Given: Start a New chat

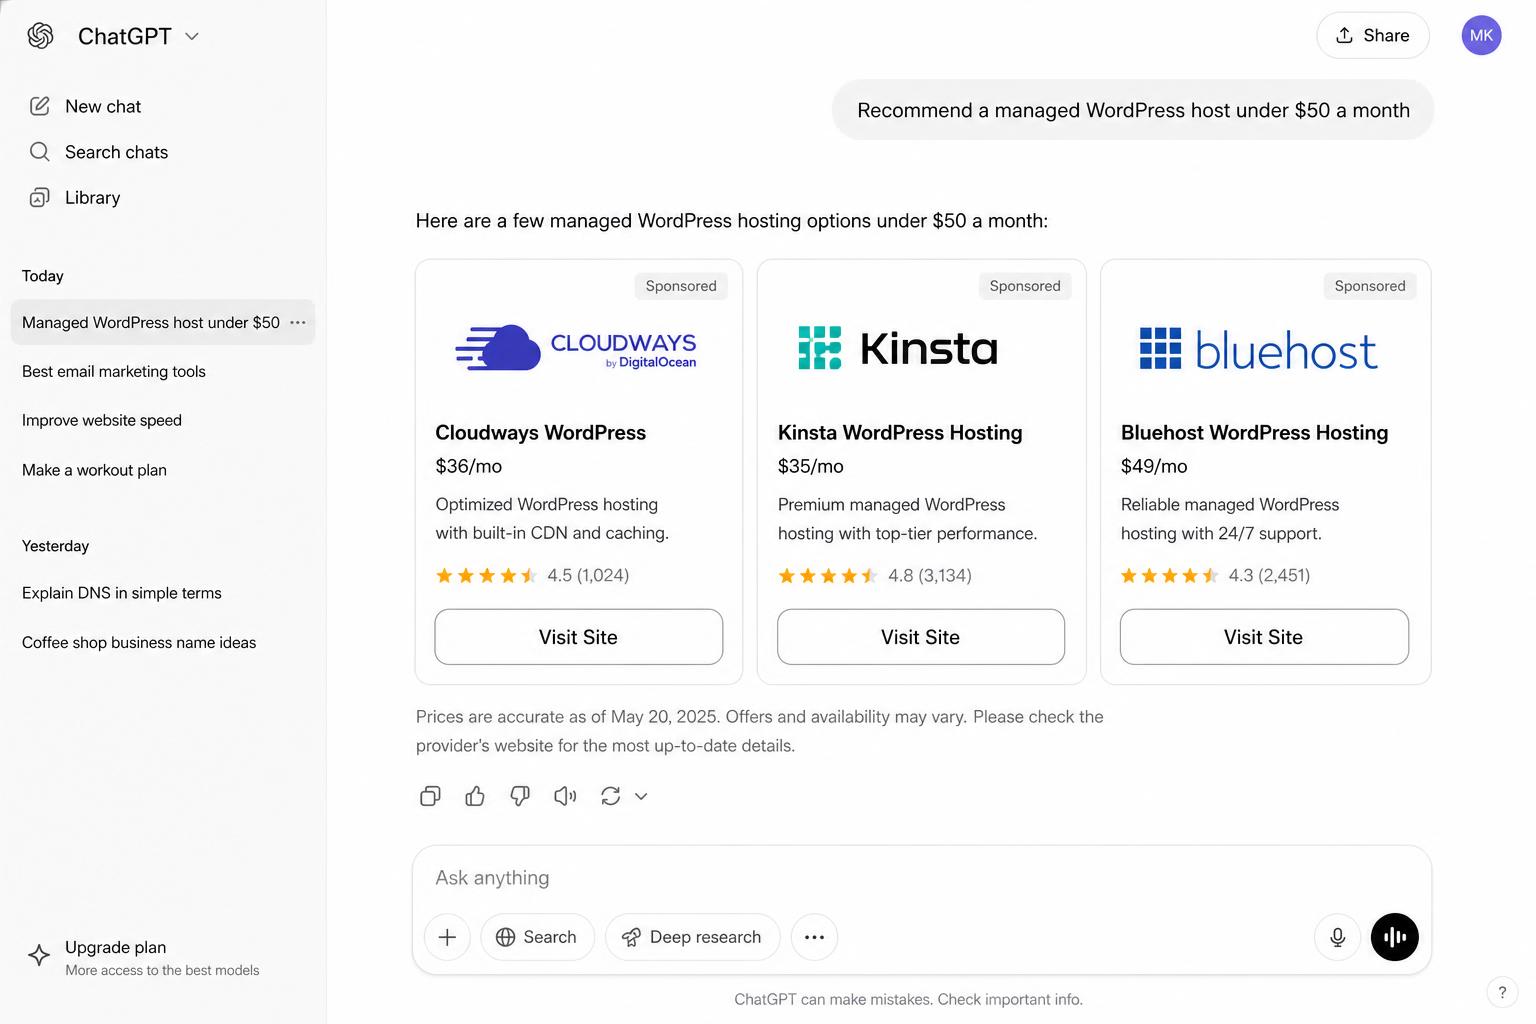Looking at the screenshot, I should (x=85, y=106).
